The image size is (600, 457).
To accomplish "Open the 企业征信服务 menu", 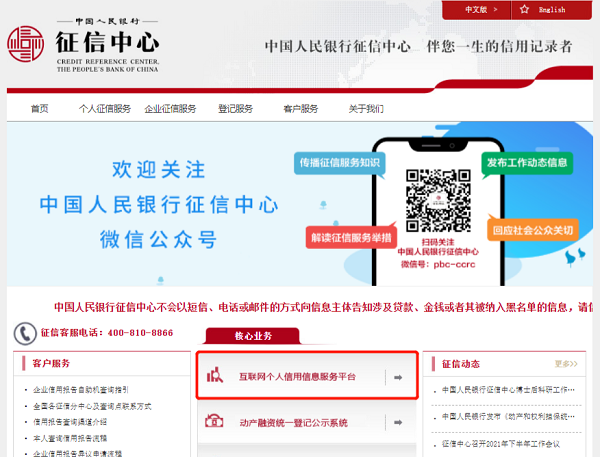I will [171, 109].
